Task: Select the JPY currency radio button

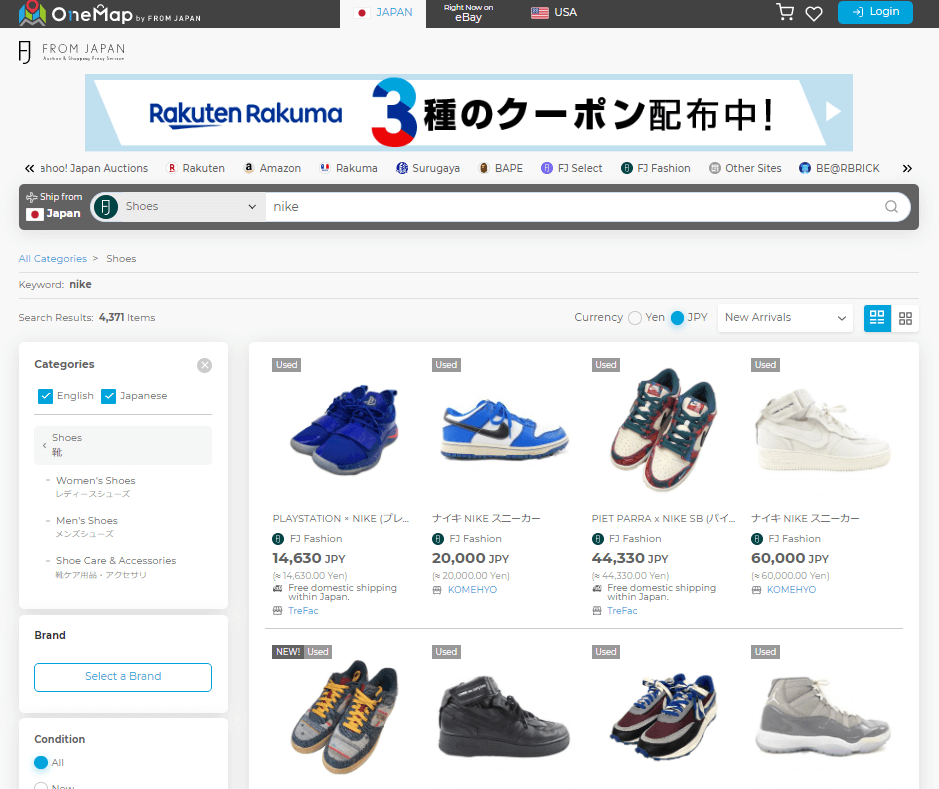Action: click(x=677, y=318)
